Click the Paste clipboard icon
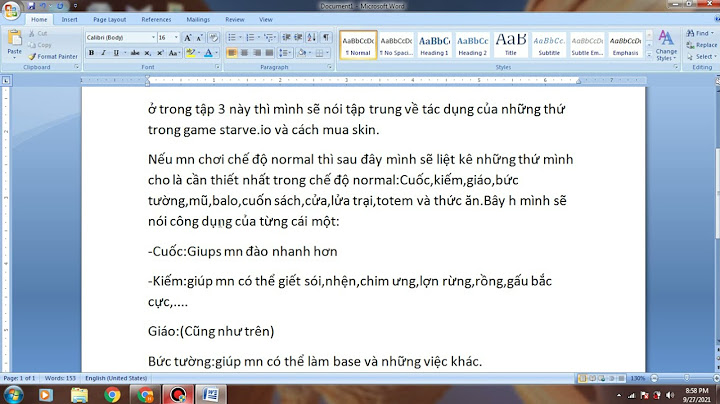 [15, 38]
